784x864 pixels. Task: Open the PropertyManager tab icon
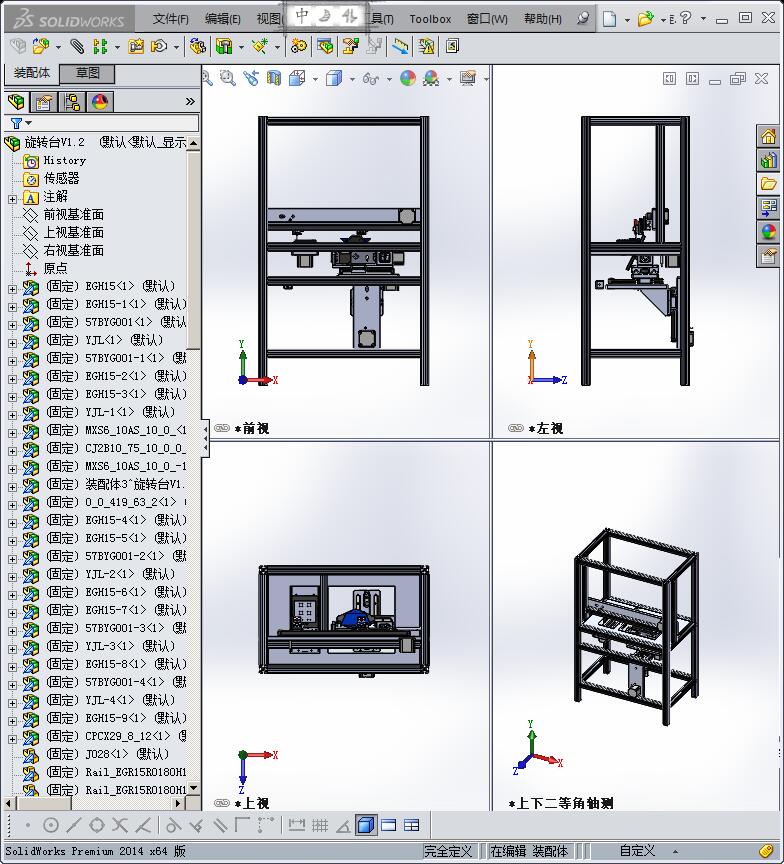44,102
